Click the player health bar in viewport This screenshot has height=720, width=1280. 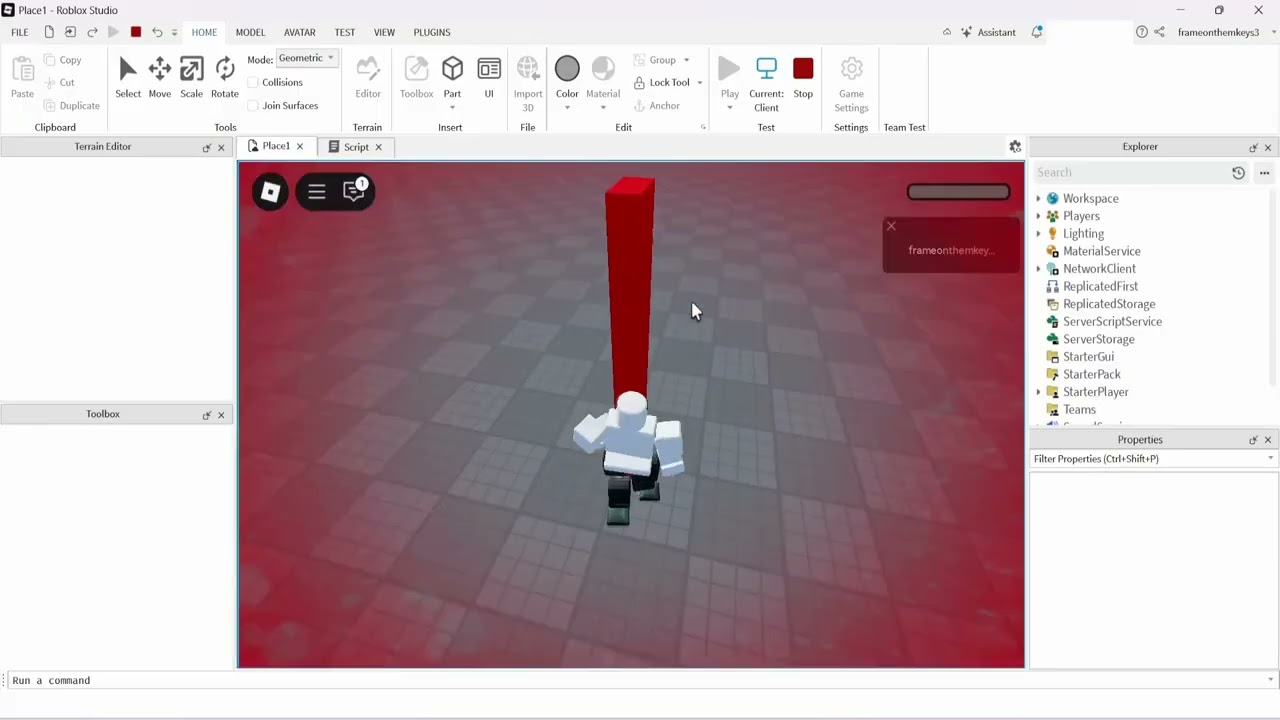(x=958, y=192)
